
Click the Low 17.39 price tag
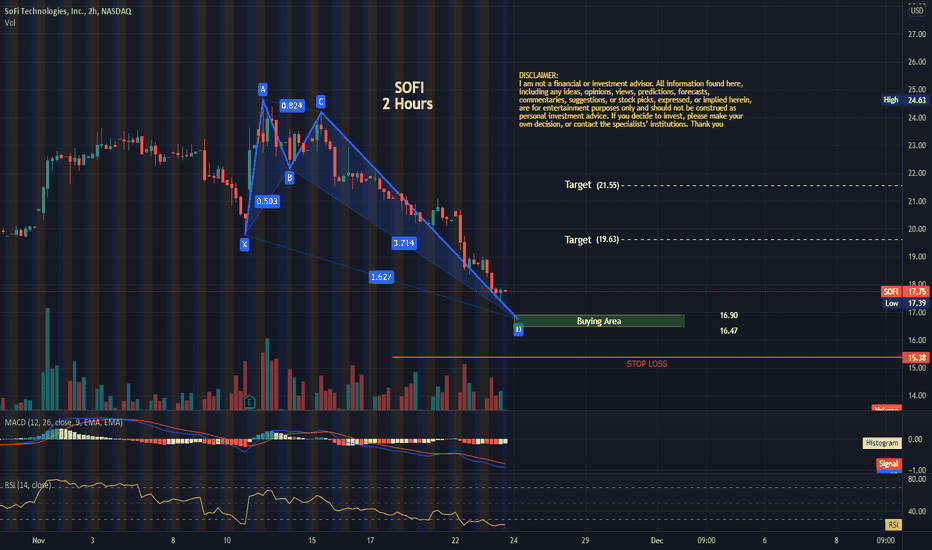click(905, 303)
